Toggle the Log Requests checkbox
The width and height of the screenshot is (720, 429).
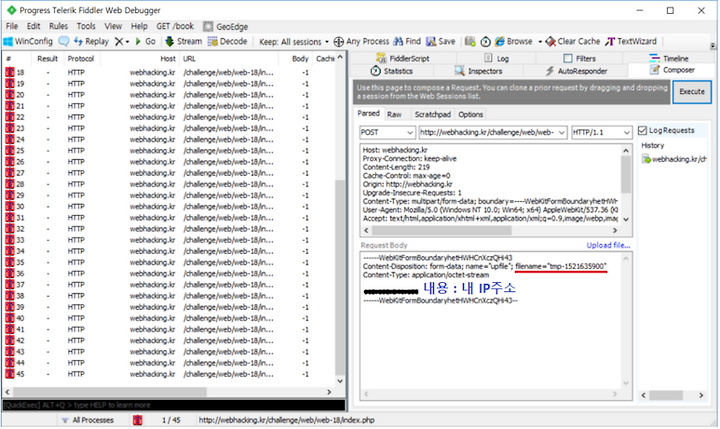[642, 130]
